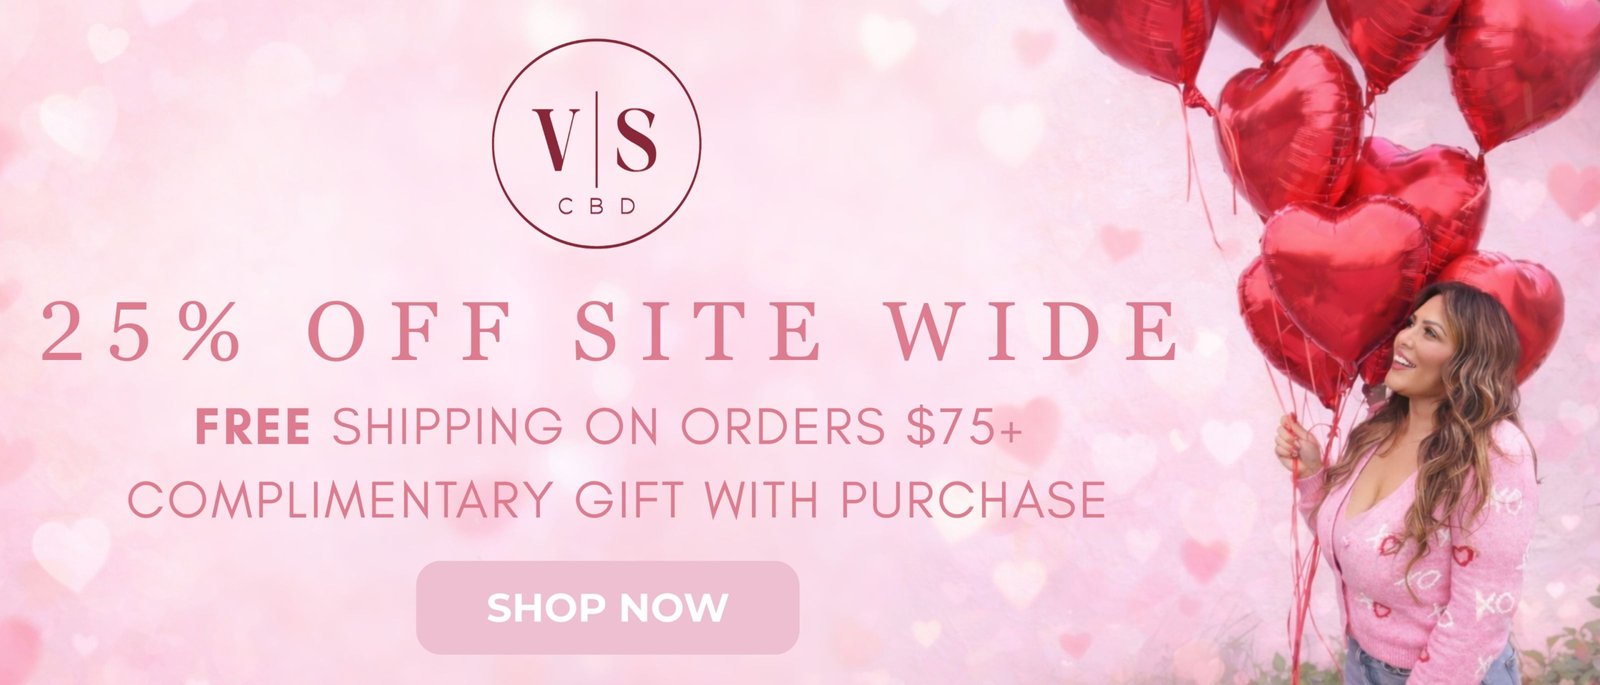1600x685 pixels.
Task: Click the COMPLIMENTARY GIFT WITH PURCHASE line
Action: pyautogui.click(x=616, y=499)
